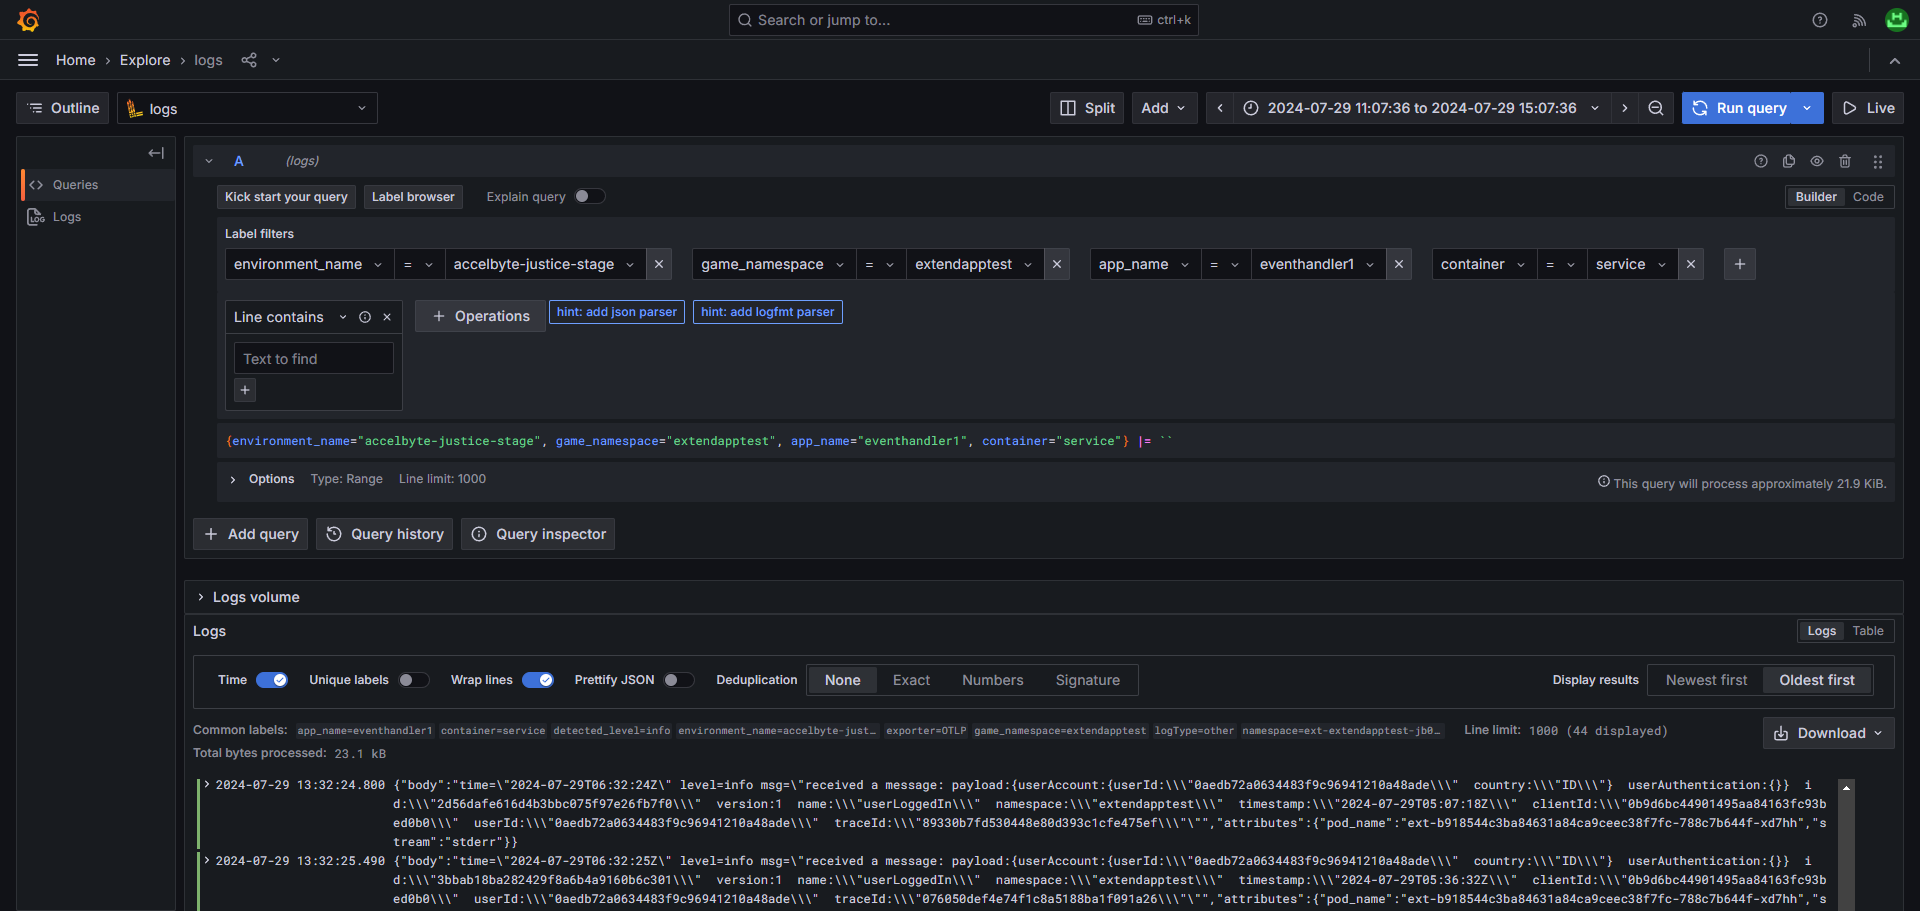Open Download dropdown
Screen dimensions: 1920x911
pos(1828,733)
